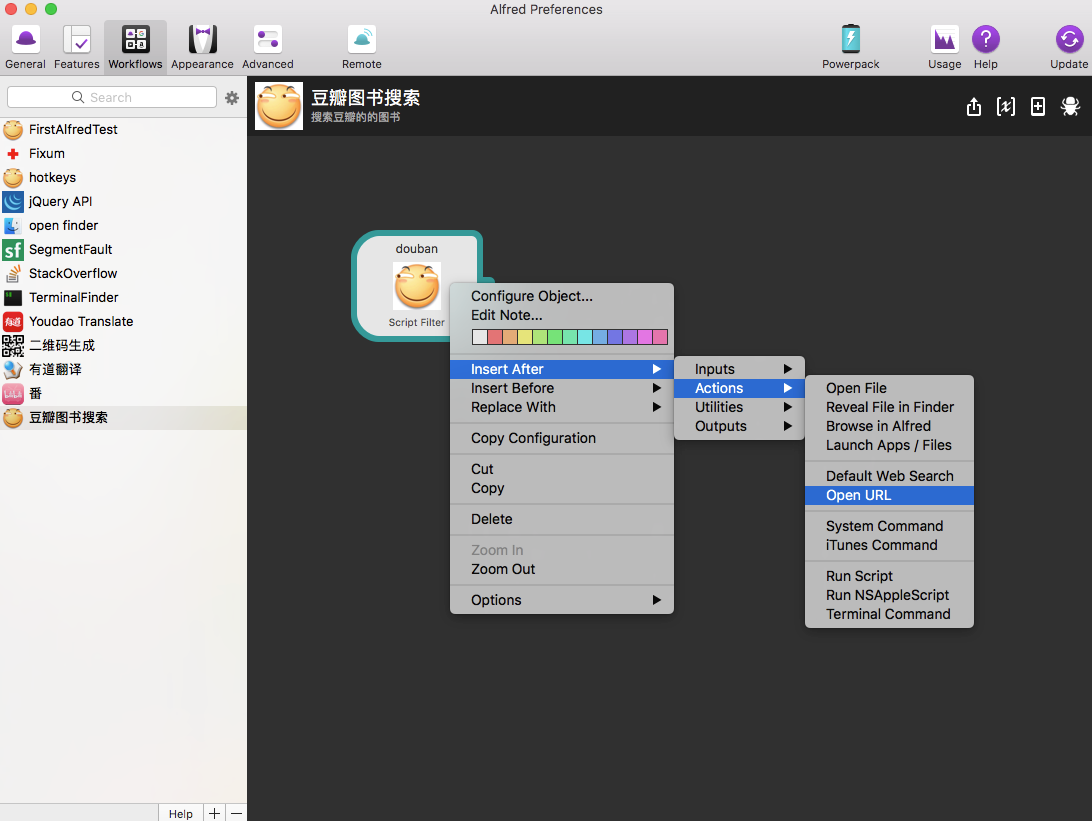Select the 番 workflow

123,393
